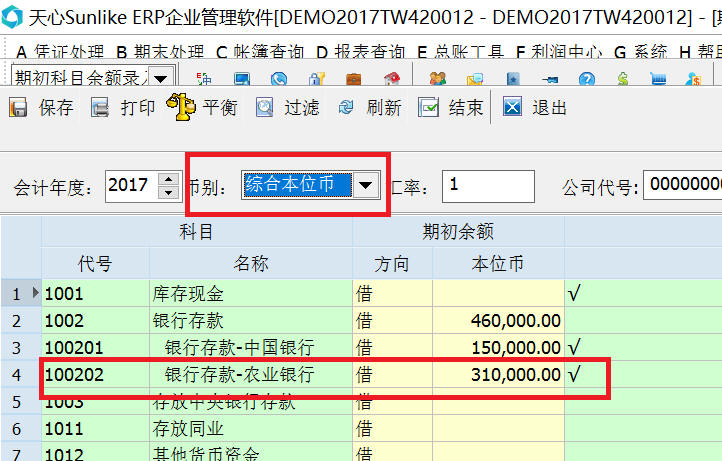Select the 银行存款-农业银行 name cell
This screenshot has height=461, width=722.
tap(251, 374)
